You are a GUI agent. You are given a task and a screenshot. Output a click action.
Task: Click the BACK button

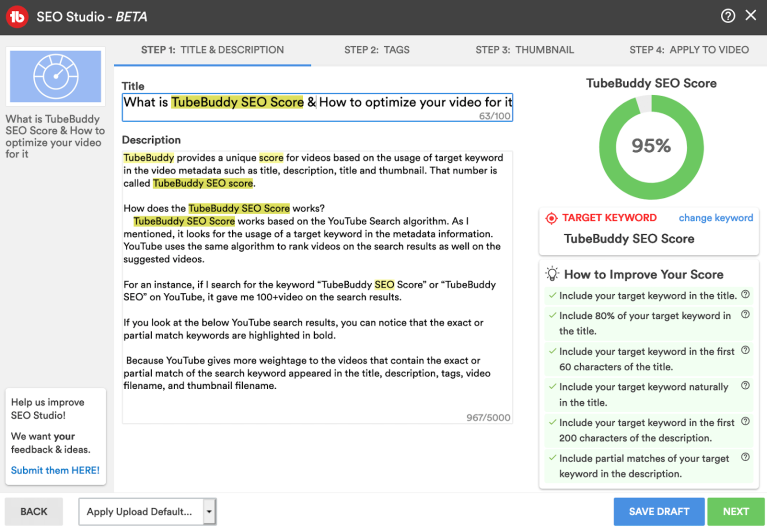click(34, 511)
